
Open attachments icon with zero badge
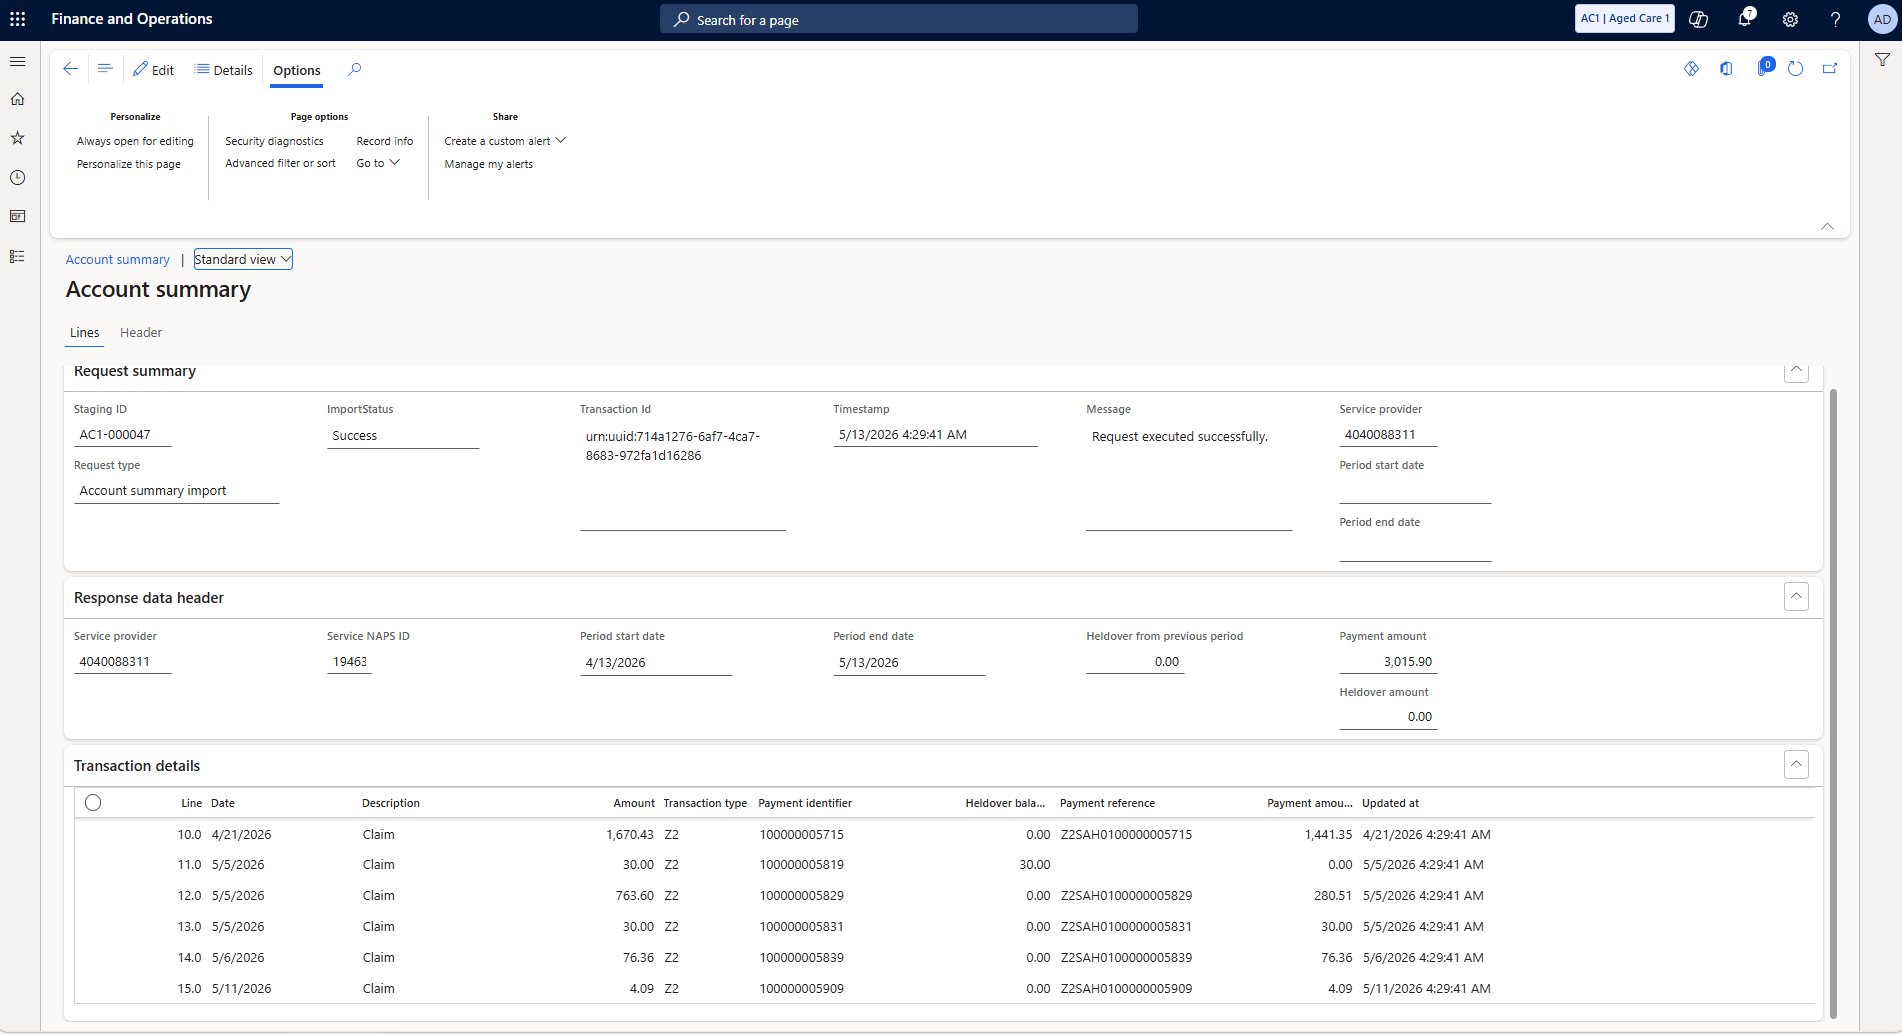[x=1764, y=68]
